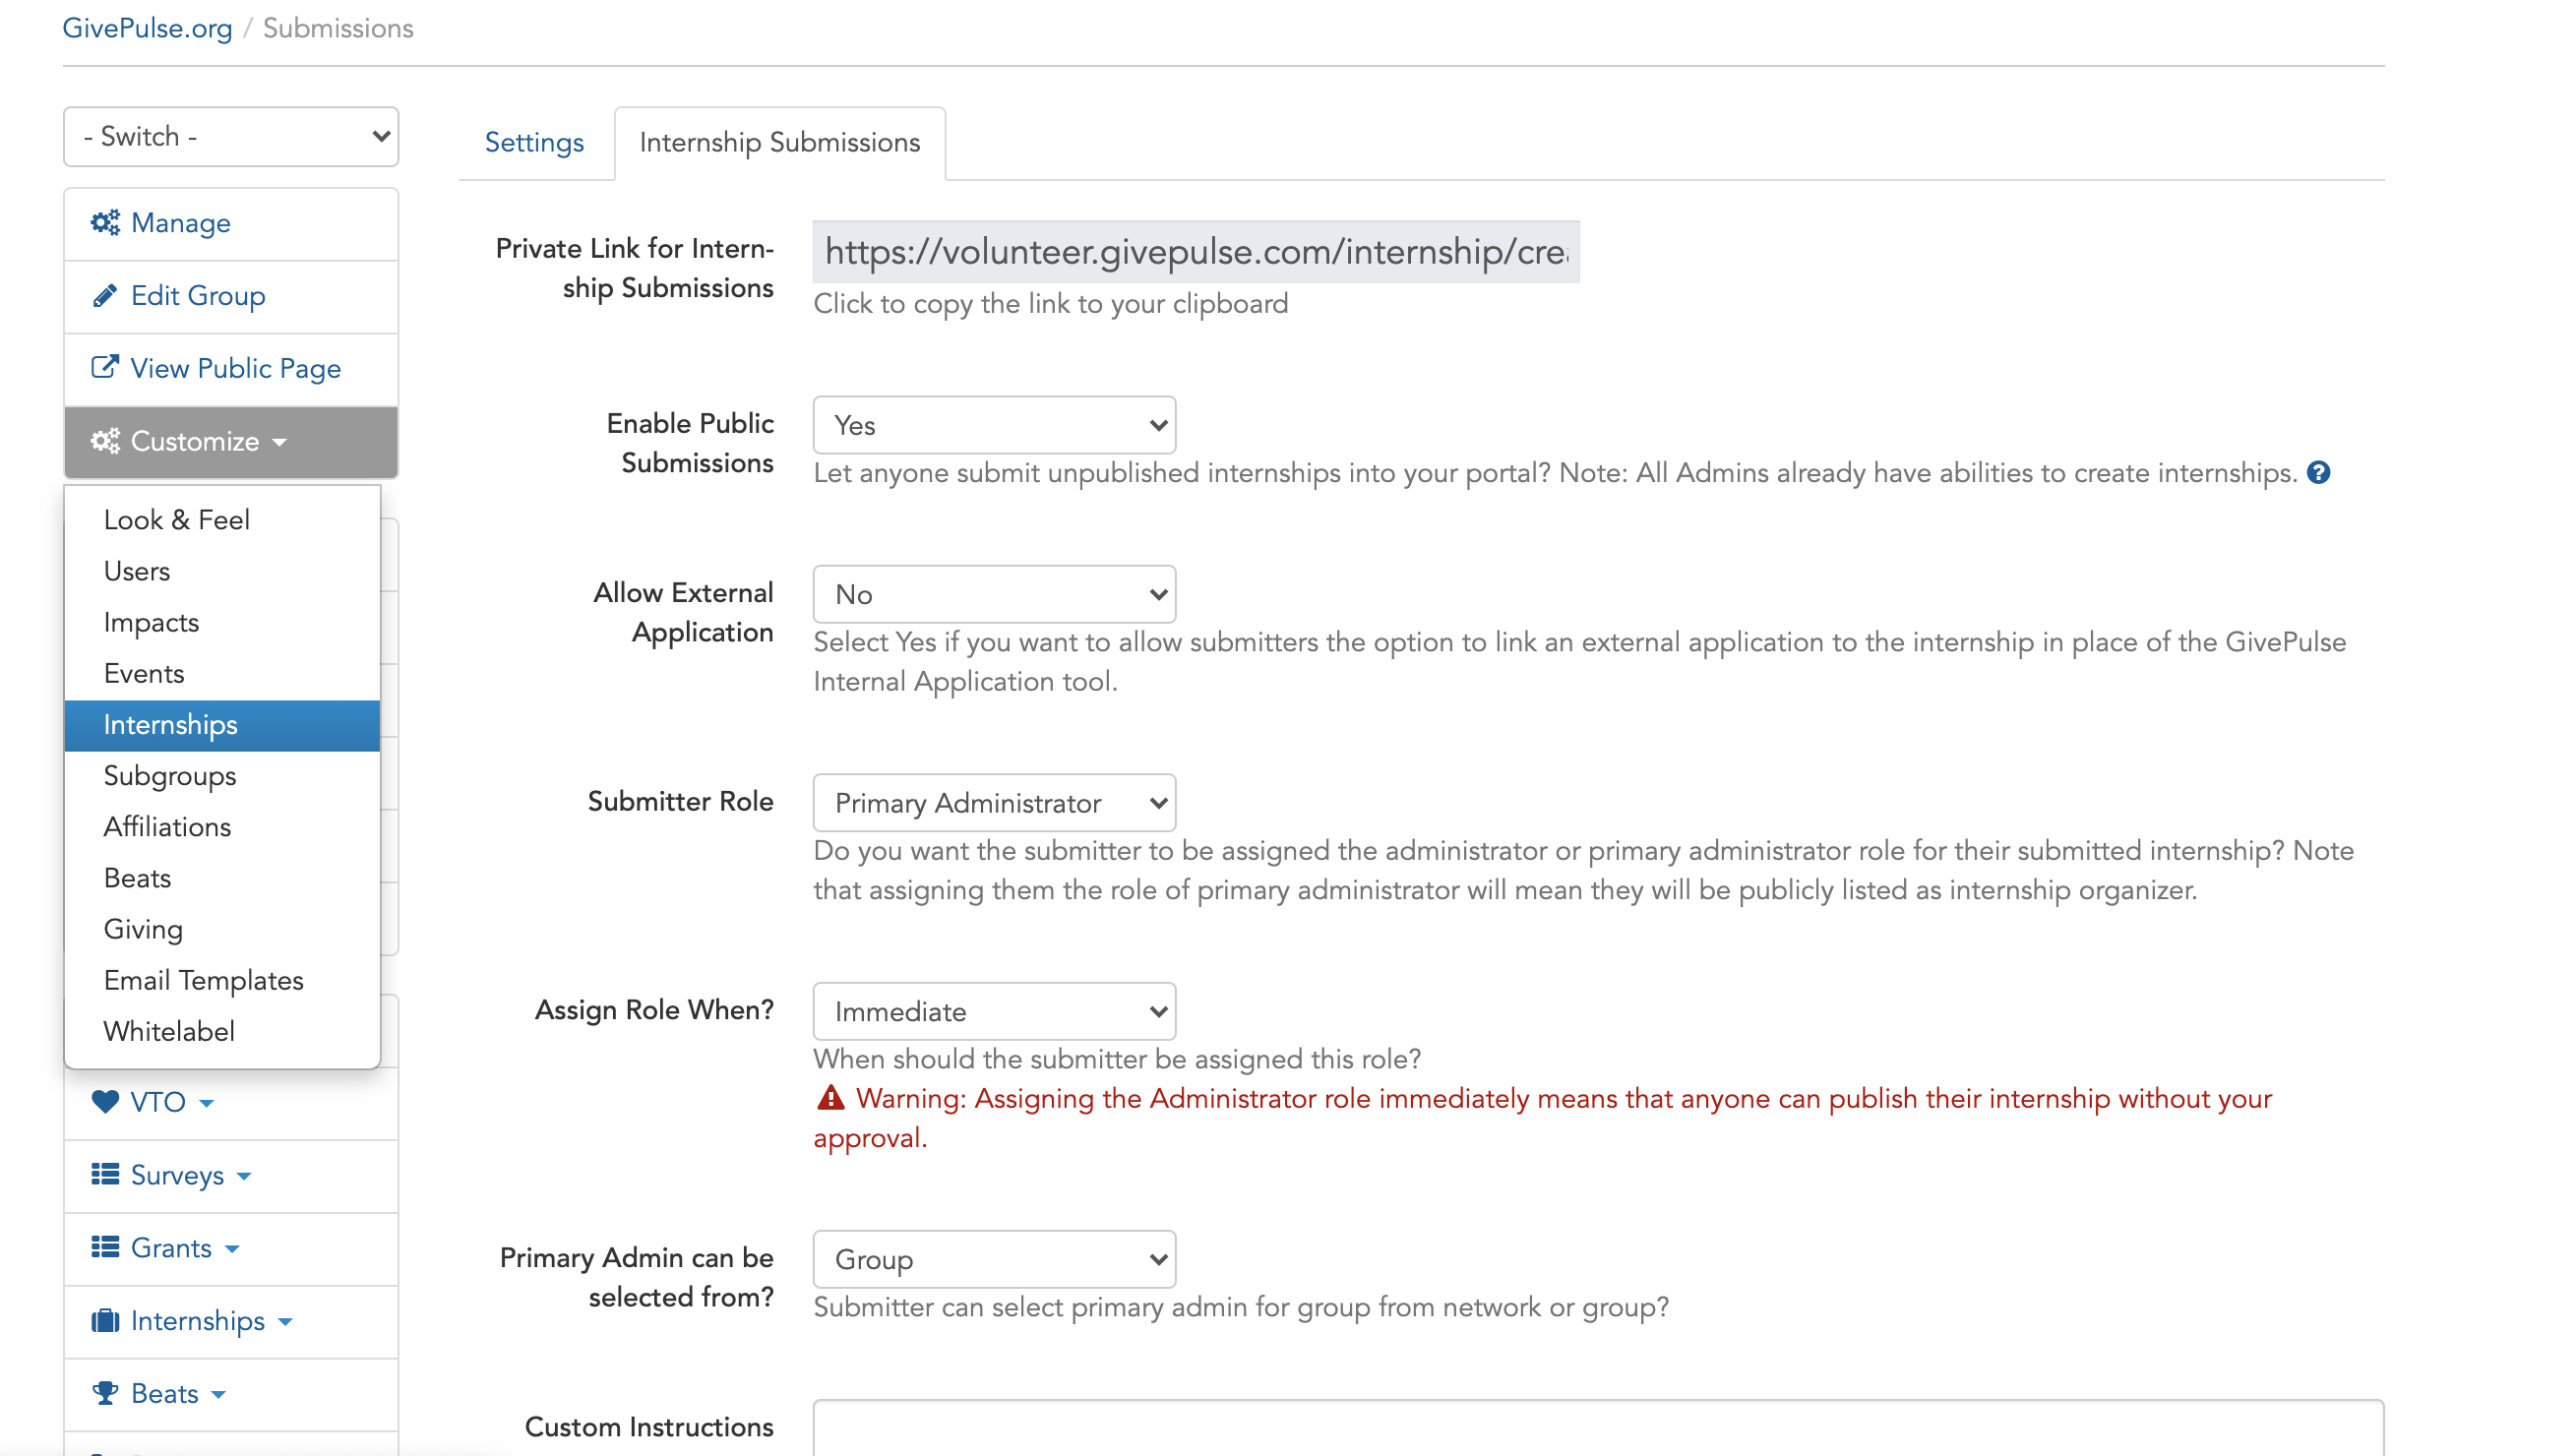
Task: Open the View Public Page link
Action: [231, 369]
